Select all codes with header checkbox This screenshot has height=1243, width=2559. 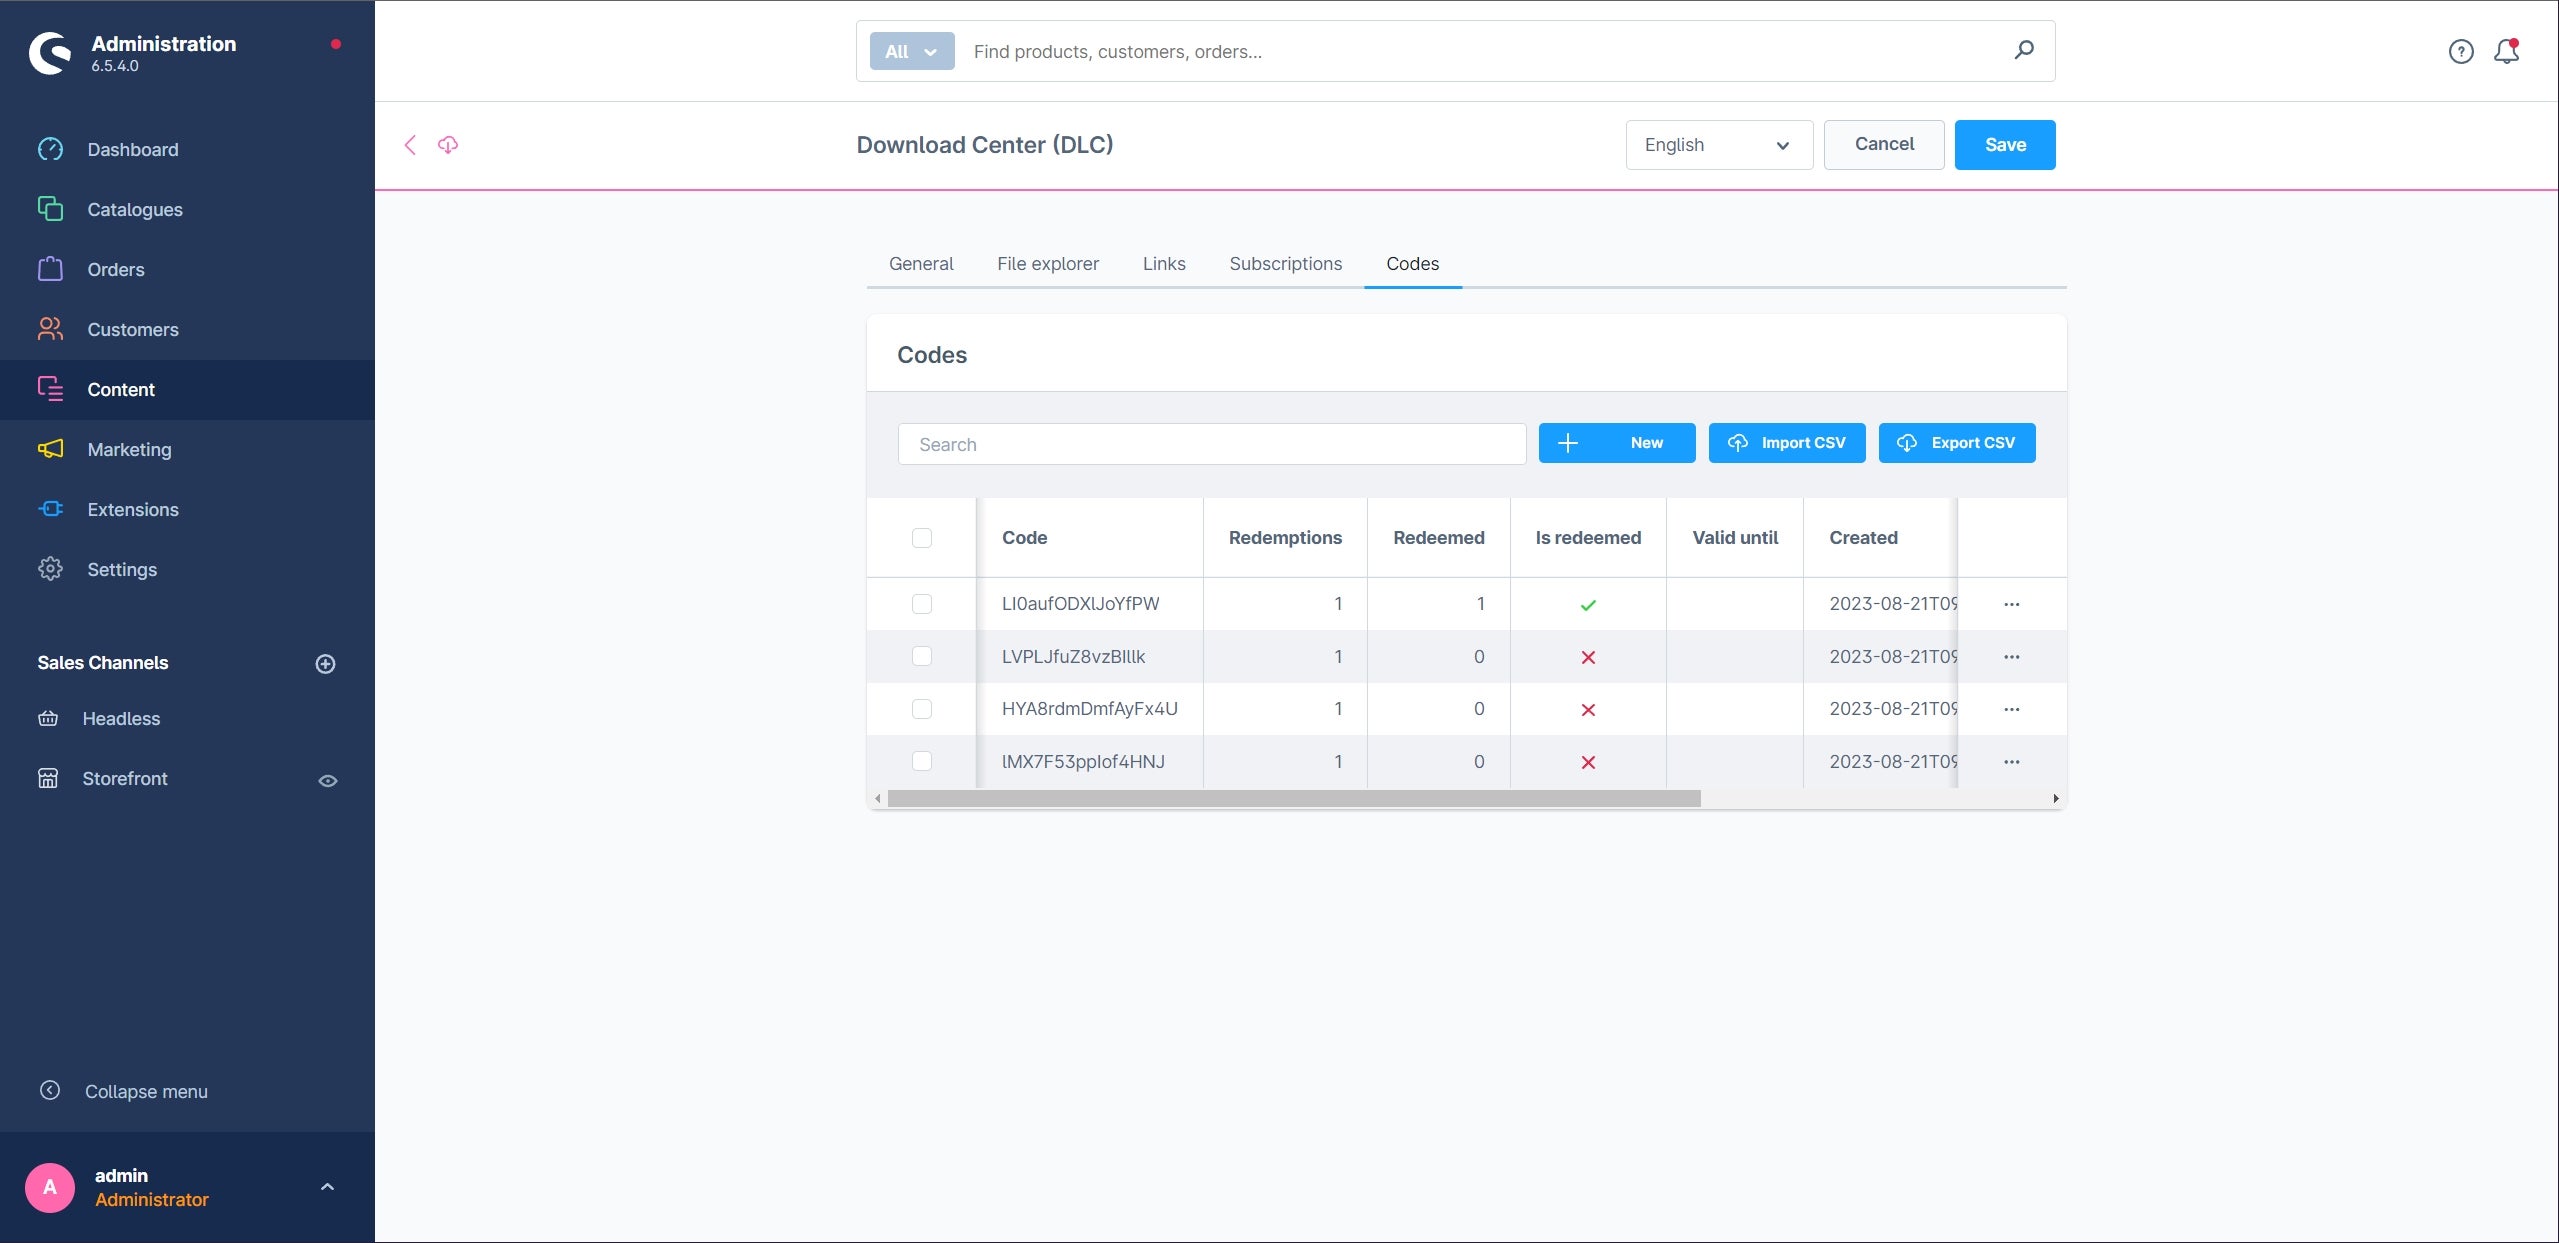tap(921, 538)
